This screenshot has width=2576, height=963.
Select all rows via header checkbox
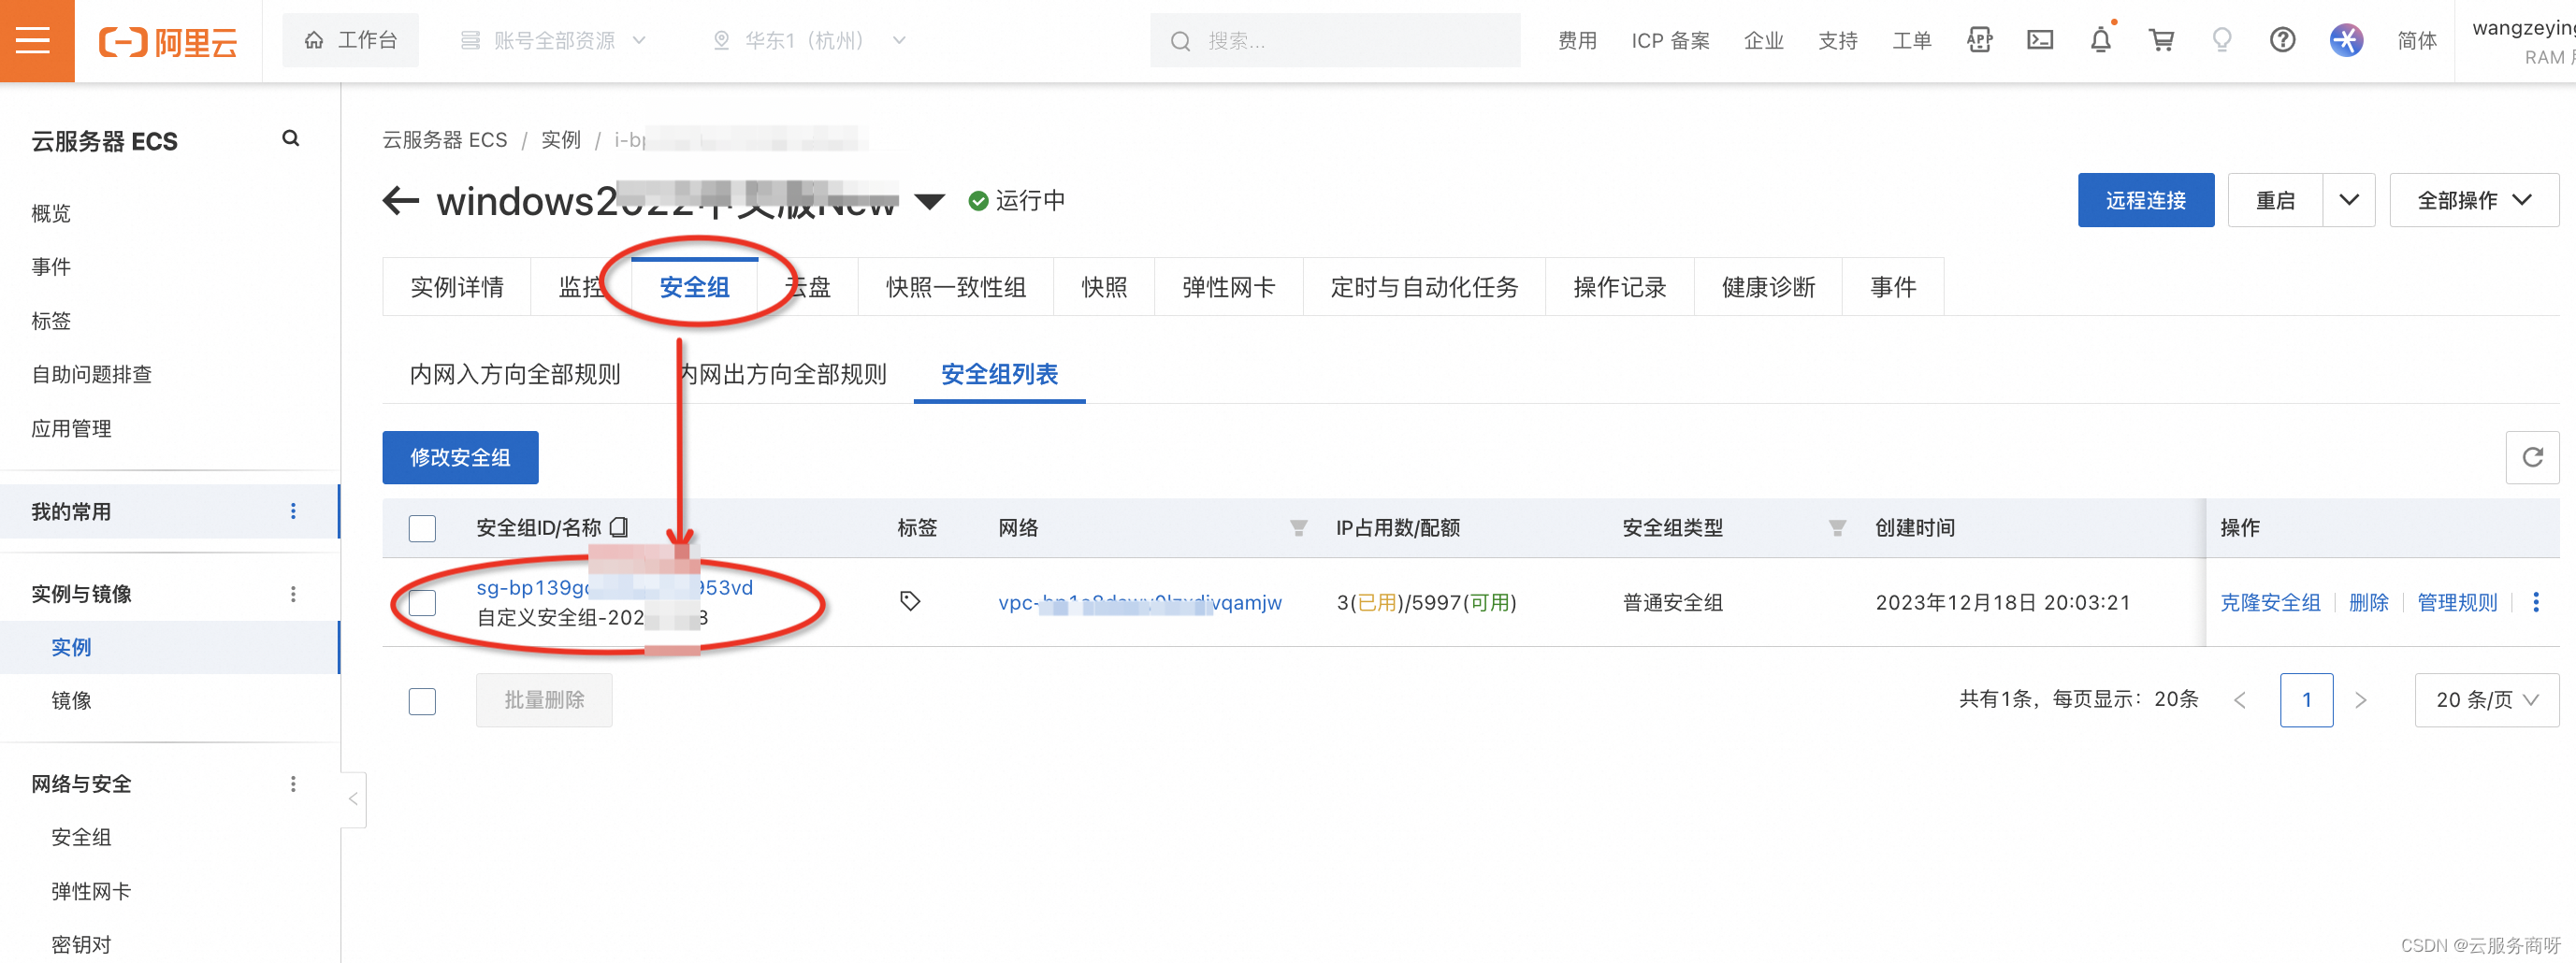[x=422, y=528]
